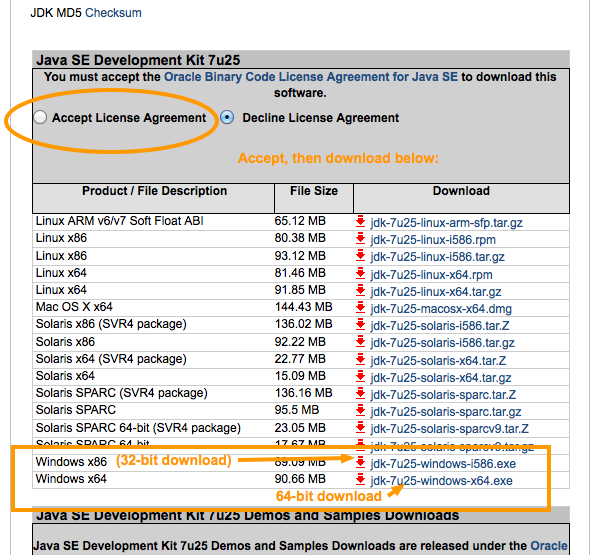595x555 pixels.
Task: Click the 95.5 MB file size
Action: pos(297,410)
